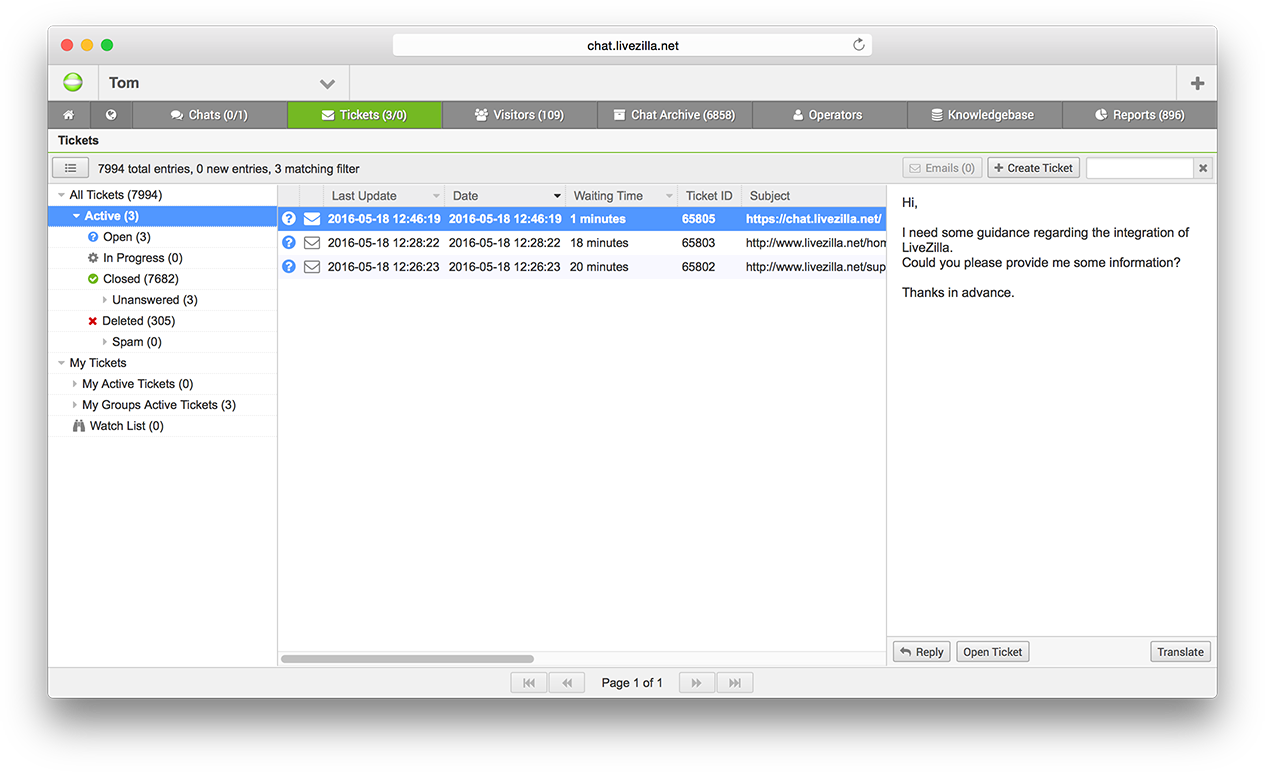This screenshot has height=772, width=1265.
Task: Open Last Update column dropdown arrow
Action: [436, 196]
